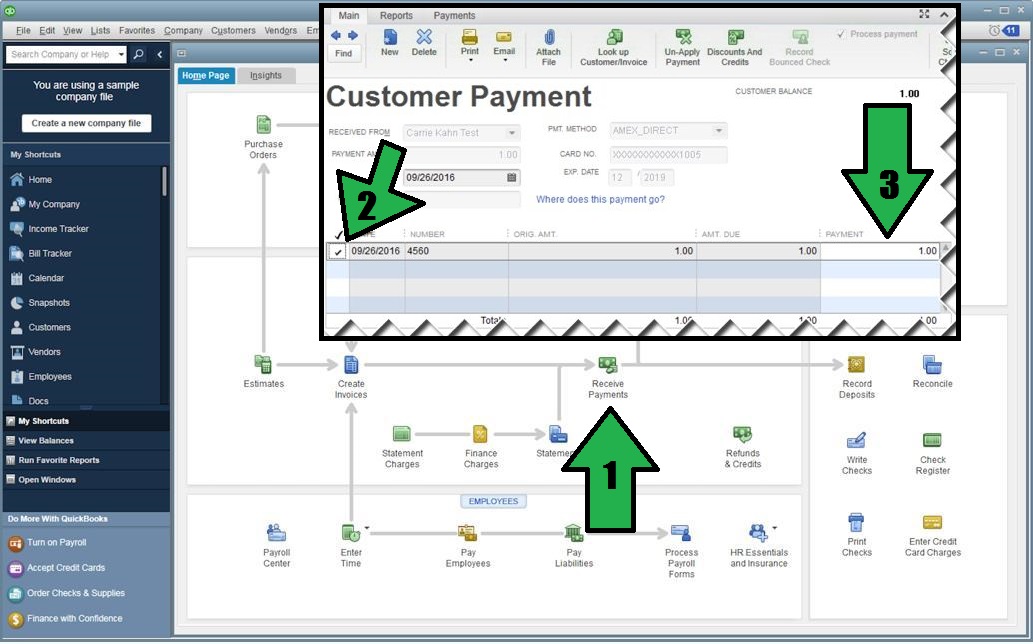Click Look up Customer/Invoice
1033x644 pixels.
click(613, 47)
